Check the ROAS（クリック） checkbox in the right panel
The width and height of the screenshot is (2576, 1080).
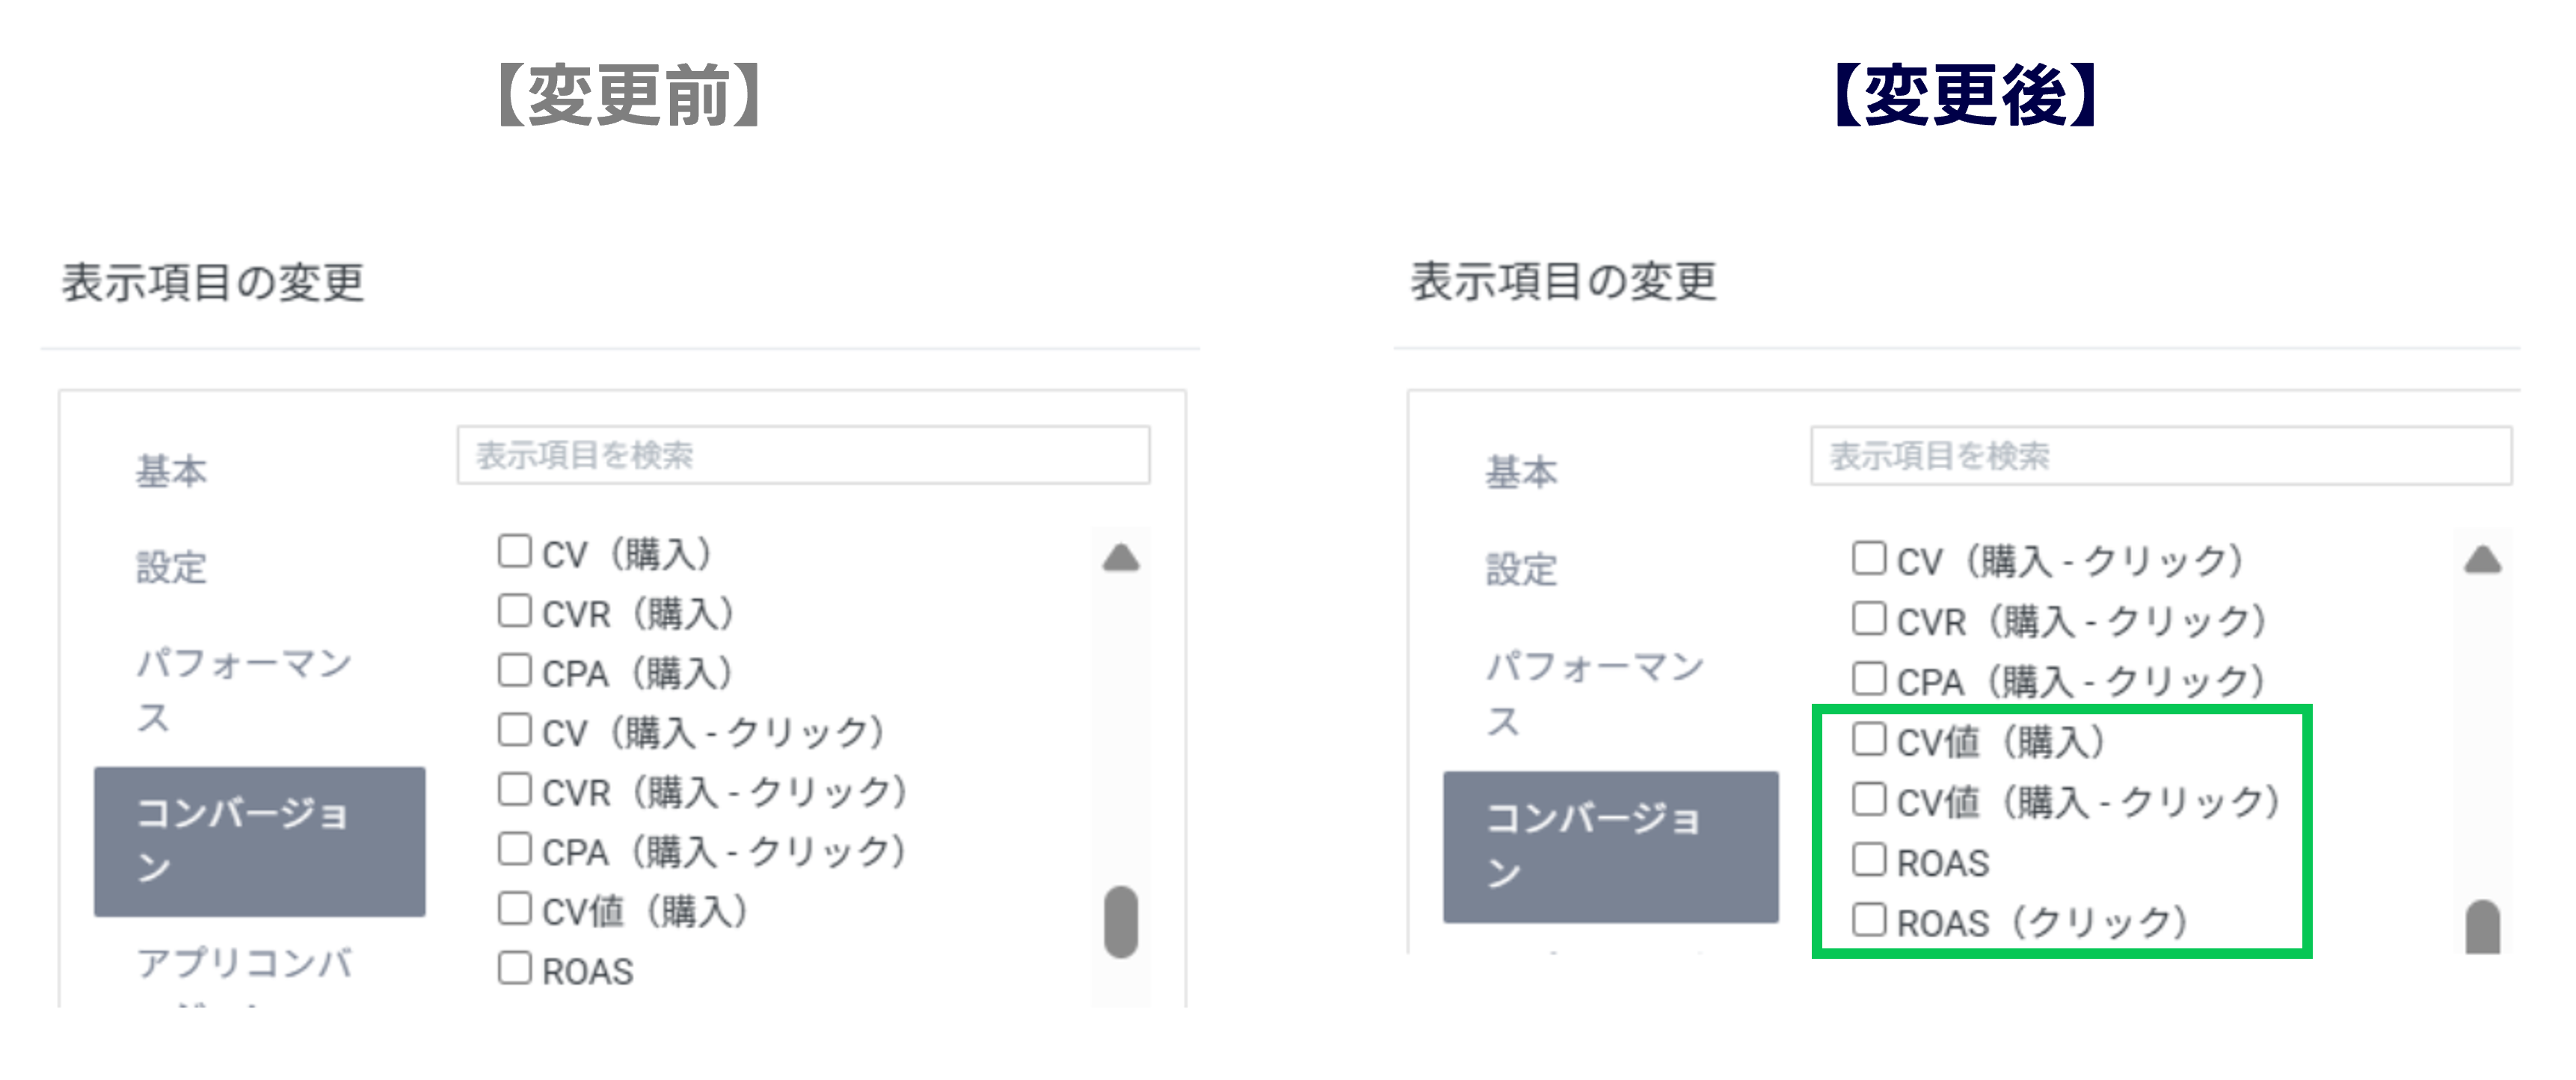[x=1868, y=919]
